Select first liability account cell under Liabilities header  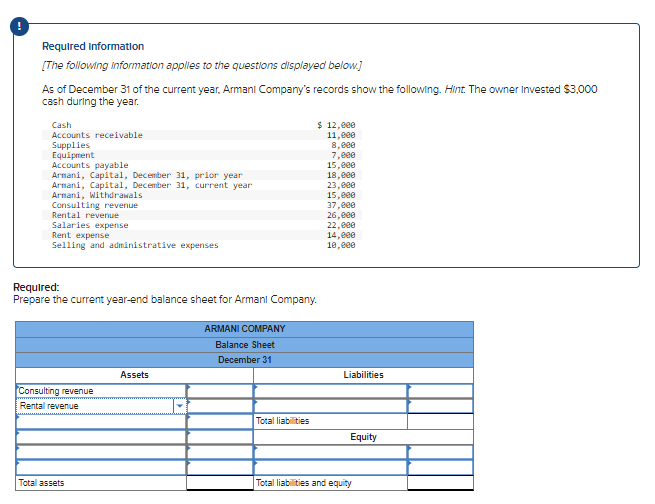coord(330,391)
